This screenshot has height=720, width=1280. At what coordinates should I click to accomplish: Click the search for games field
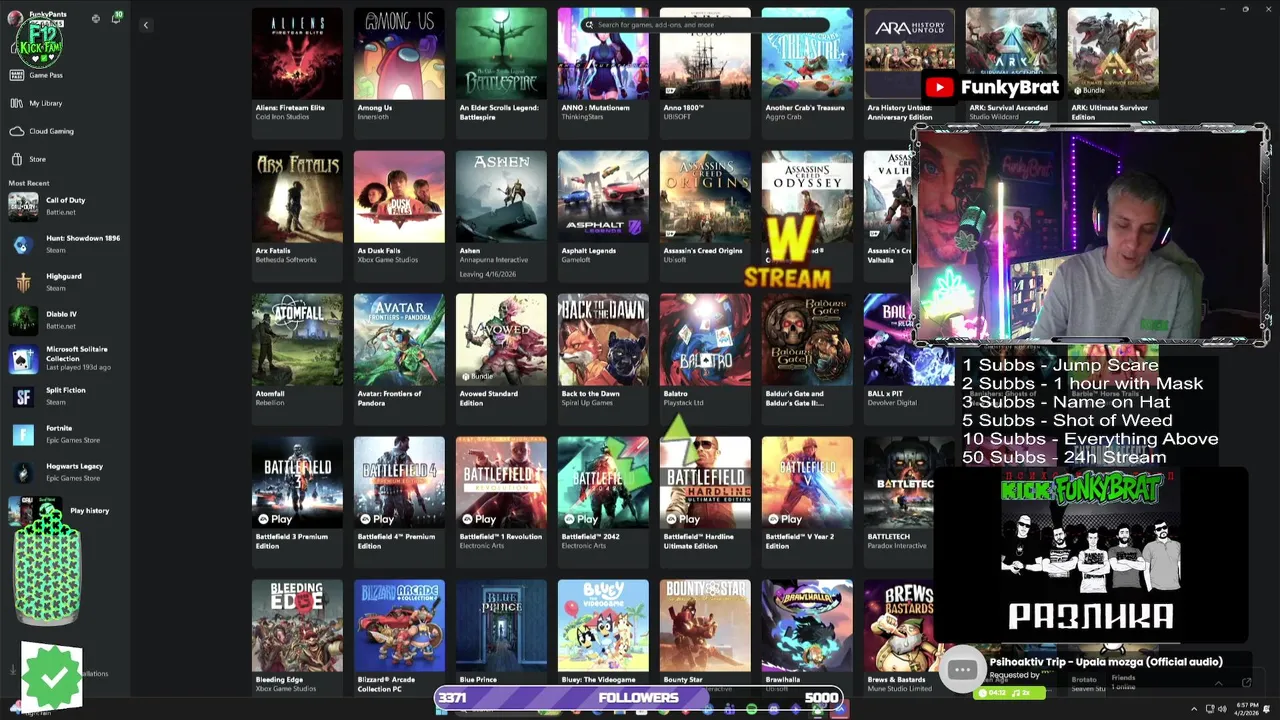pyautogui.click(x=705, y=25)
